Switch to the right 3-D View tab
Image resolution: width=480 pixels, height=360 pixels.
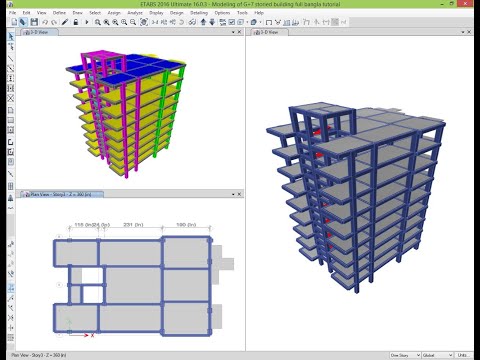tap(269, 32)
